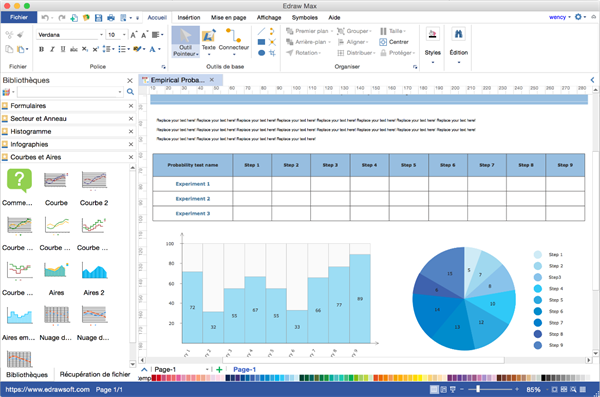Open the Fichier menu
The image size is (600, 397).
coord(19,17)
